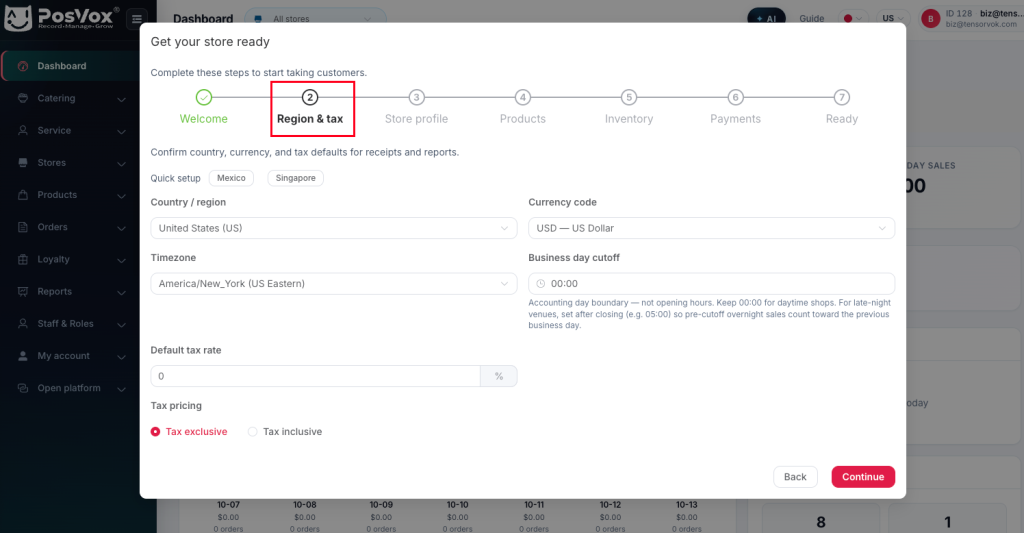Expand the Stores menu chevron
This screenshot has height=533, width=1024.
click(x=121, y=163)
